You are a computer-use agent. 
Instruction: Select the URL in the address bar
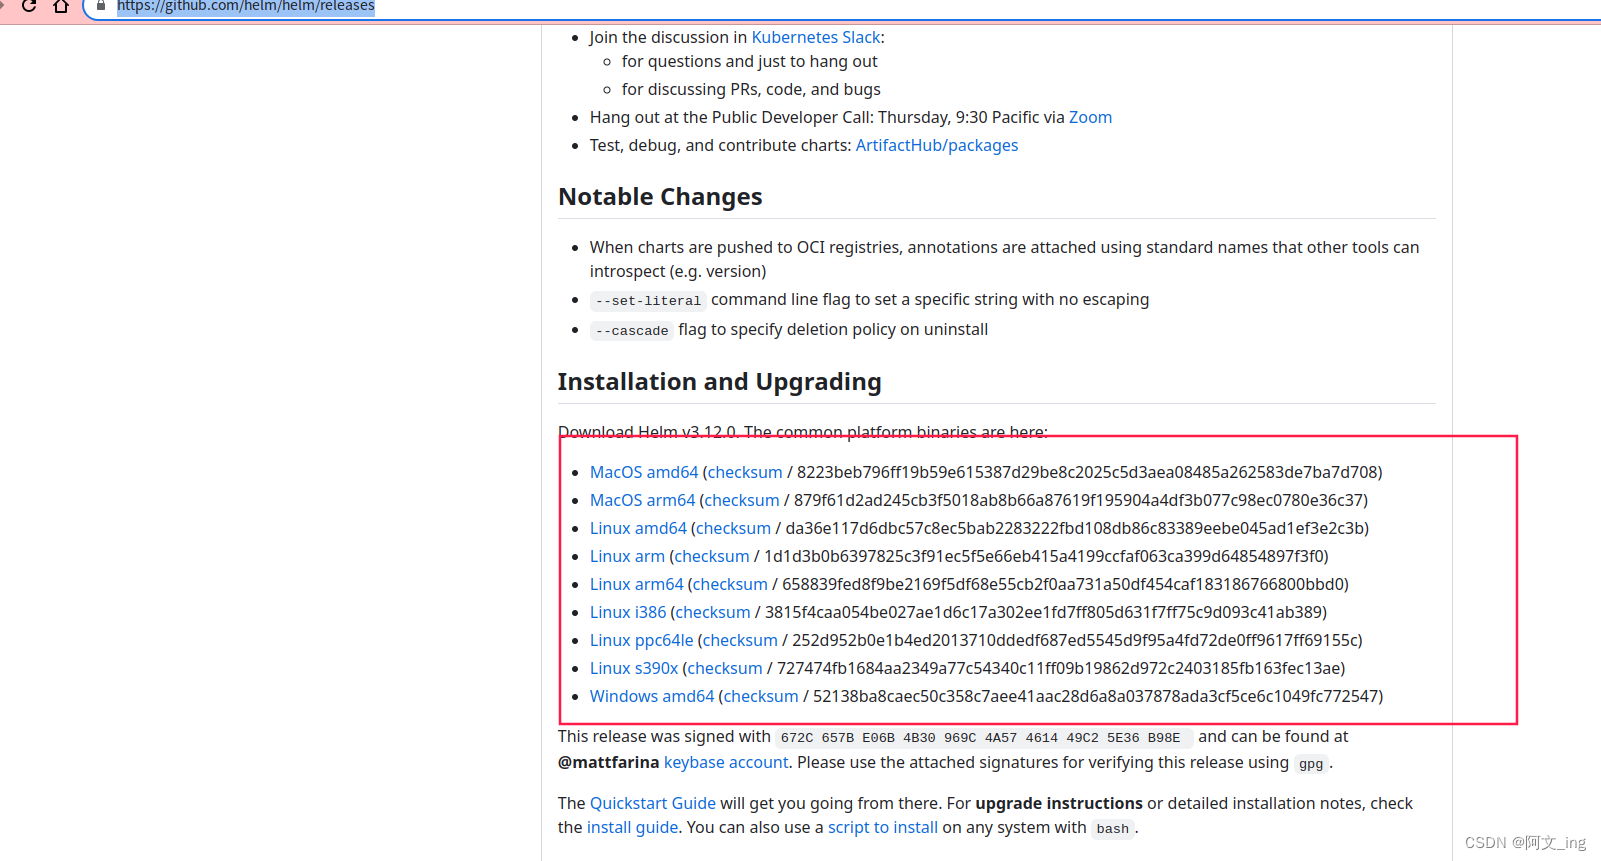click(245, 7)
